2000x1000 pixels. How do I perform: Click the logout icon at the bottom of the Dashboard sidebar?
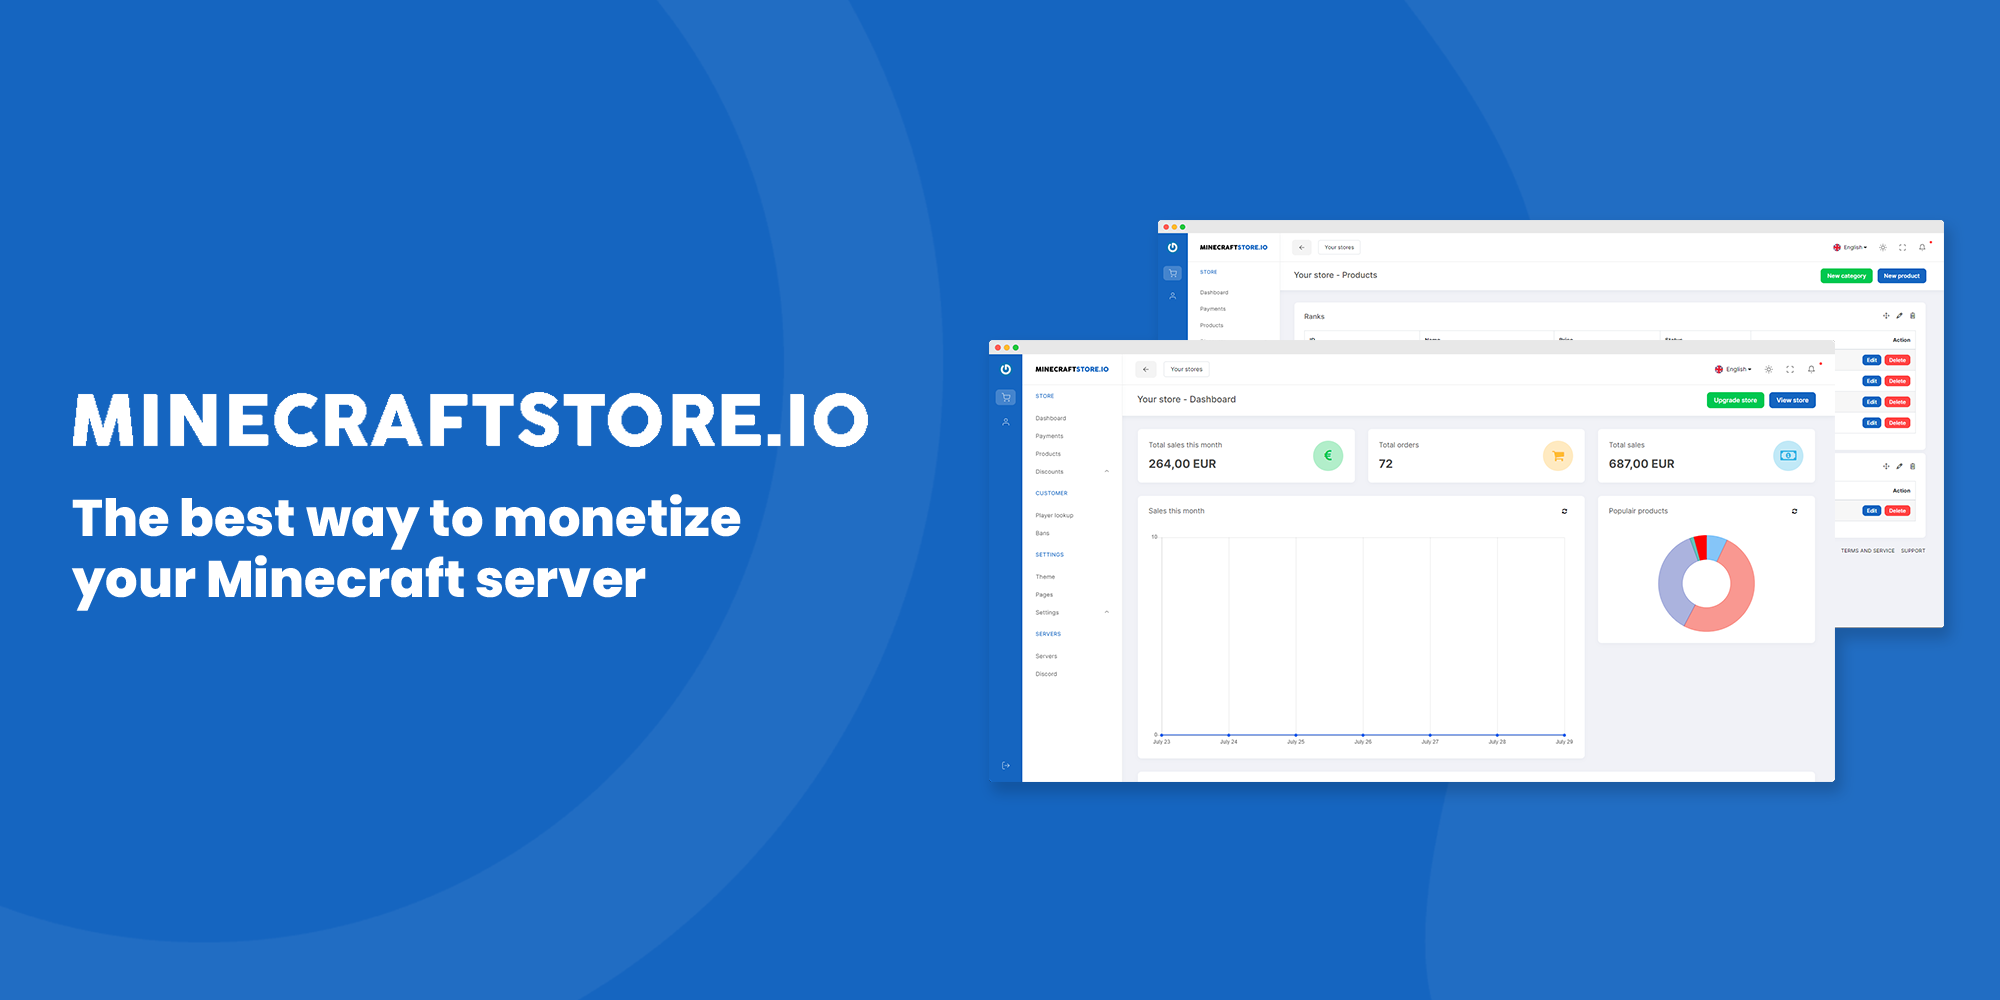tap(1005, 766)
